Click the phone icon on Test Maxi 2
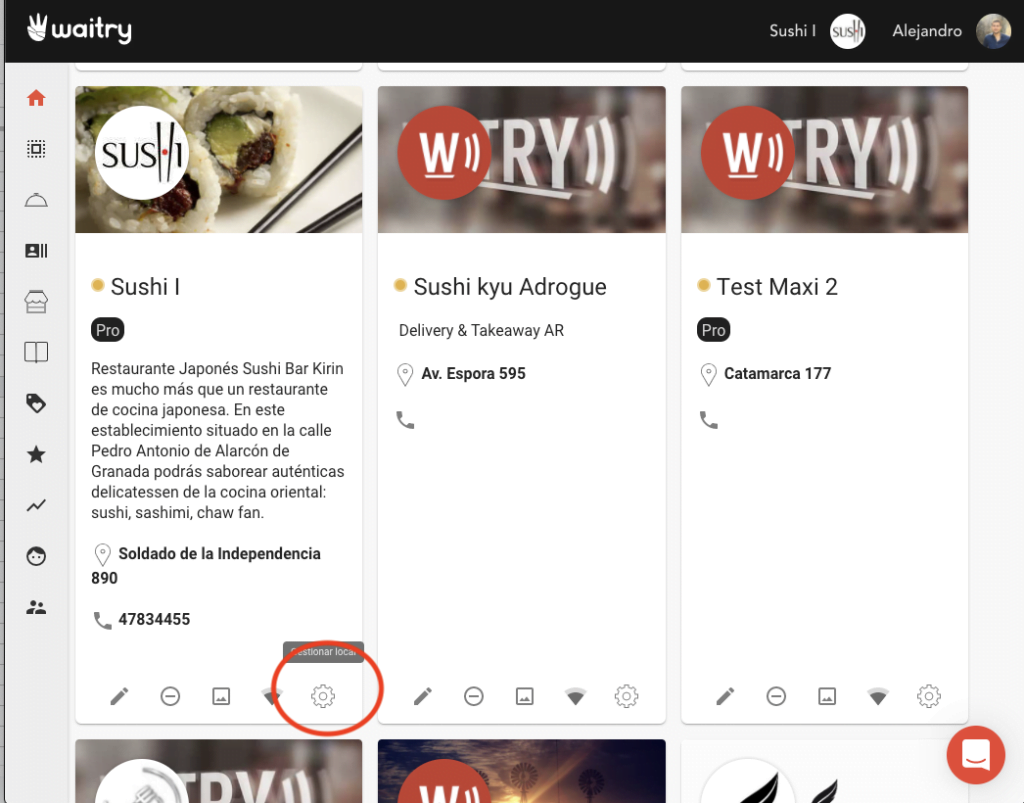The height and width of the screenshot is (803, 1024). pyautogui.click(x=709, y=420)
